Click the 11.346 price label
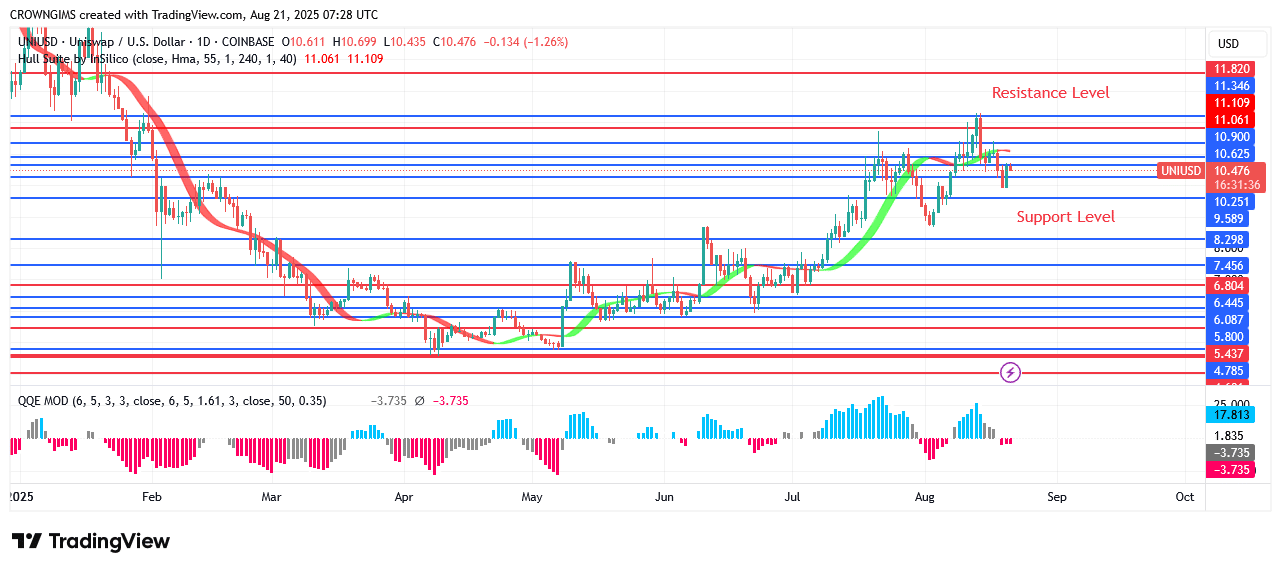1281x571 pixels. (1229, 86)
